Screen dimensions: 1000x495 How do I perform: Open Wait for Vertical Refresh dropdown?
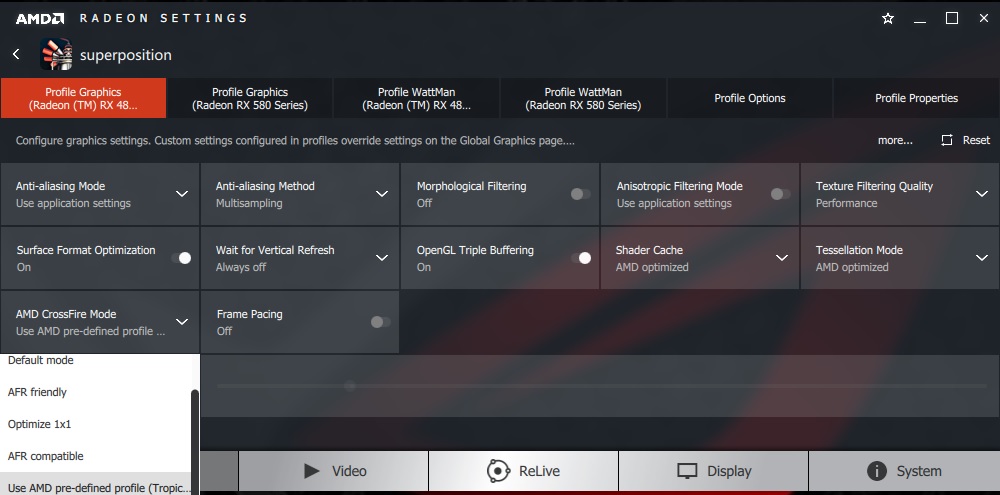pyautogui.click(x=382, y=258)
